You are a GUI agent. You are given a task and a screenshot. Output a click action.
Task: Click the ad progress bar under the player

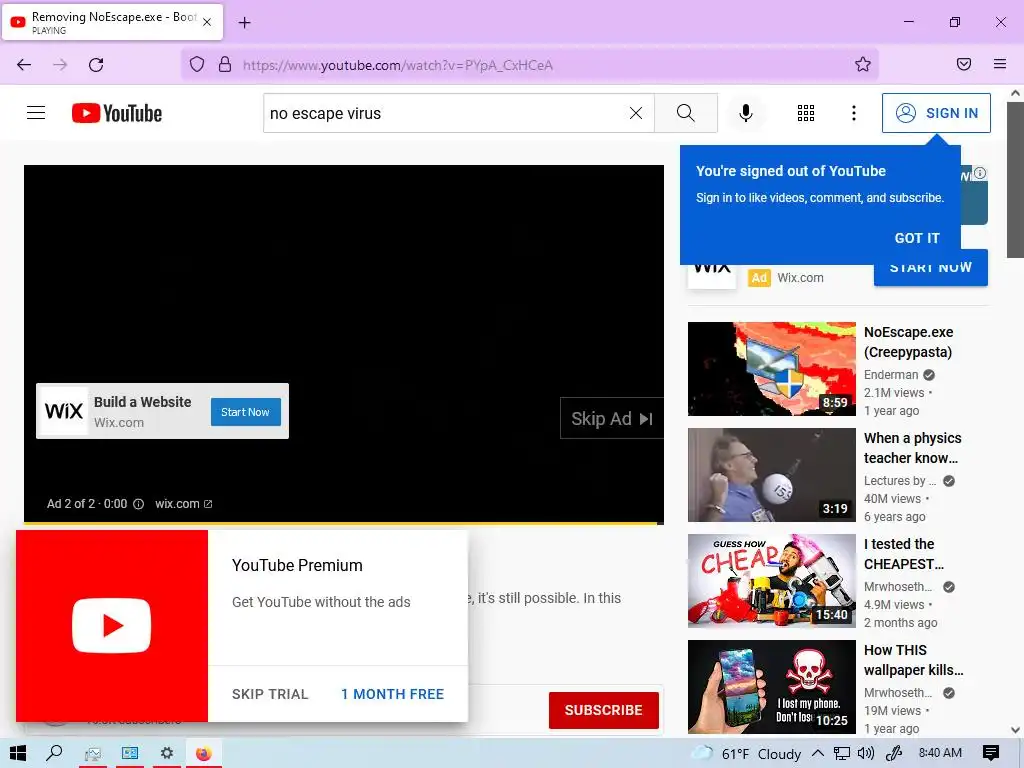tap(344, 523)
